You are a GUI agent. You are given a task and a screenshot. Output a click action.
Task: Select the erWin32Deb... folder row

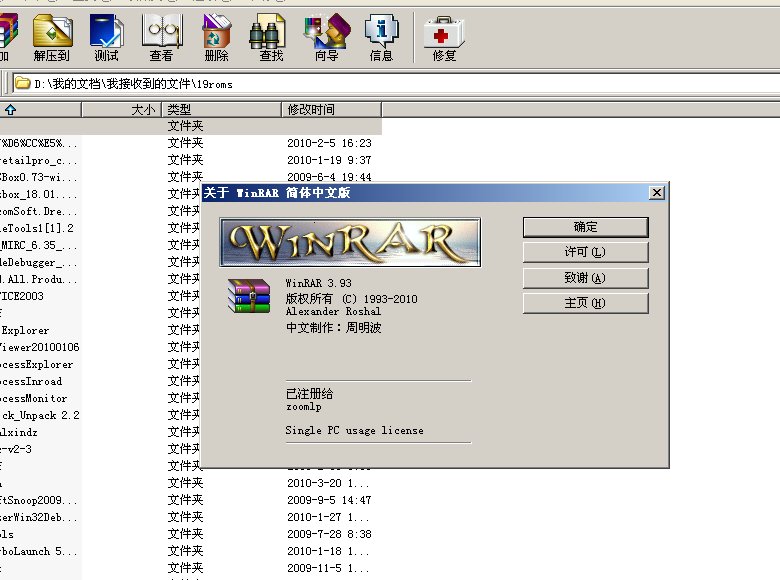point(191,517)
